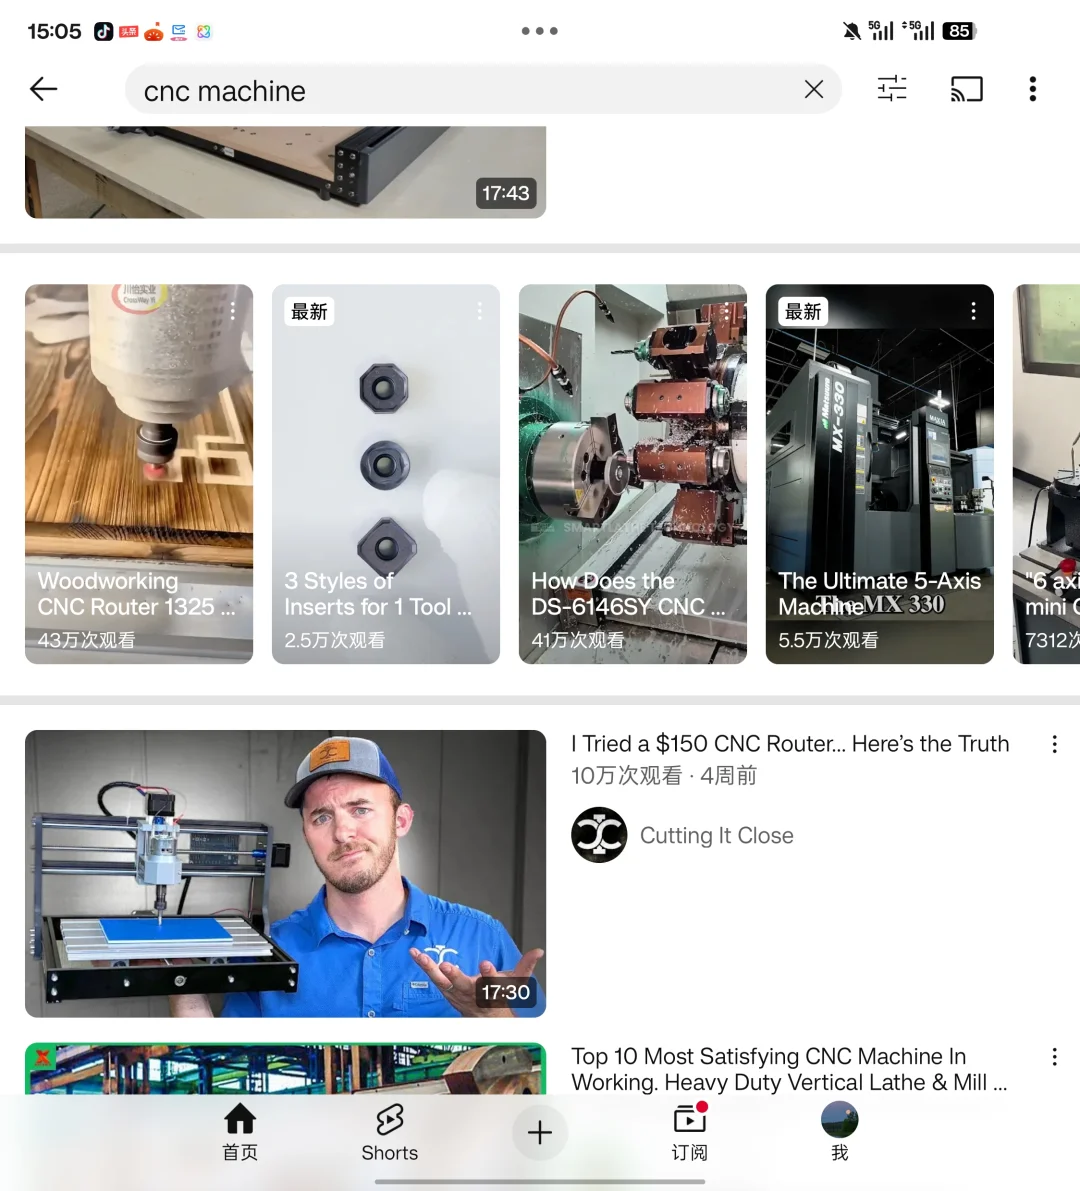Tap the 5.5万次观看 view count
1080x1191 pixels.
tap(828, 640)
